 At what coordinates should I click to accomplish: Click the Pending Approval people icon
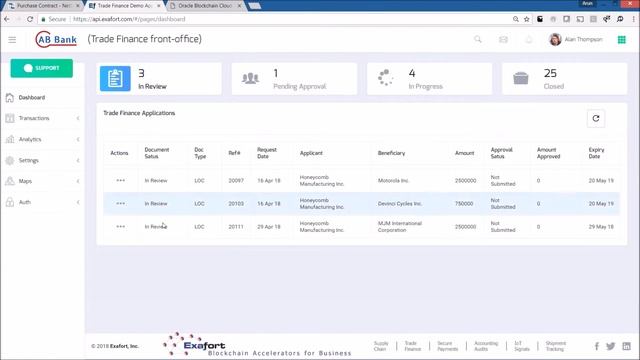tap(250, 78)
